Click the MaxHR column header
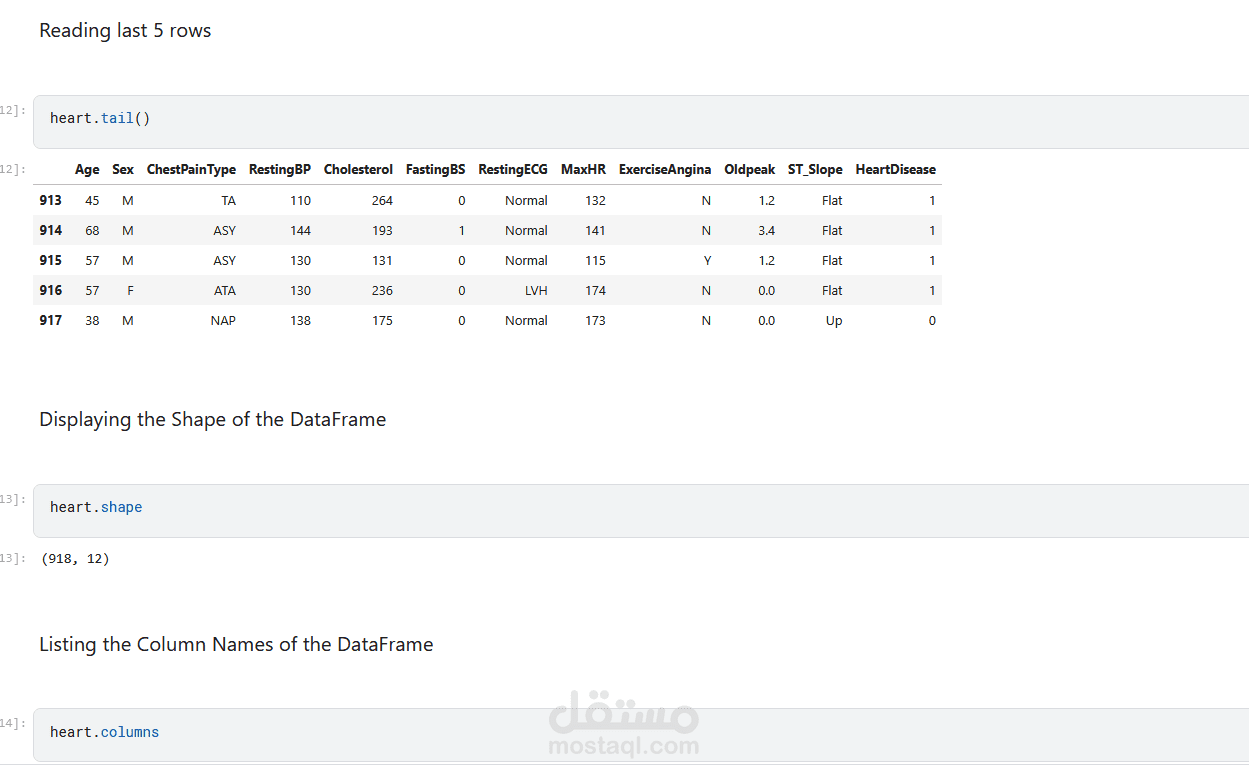This screenshot has width=1249, height=774. (x=583, y=170)
